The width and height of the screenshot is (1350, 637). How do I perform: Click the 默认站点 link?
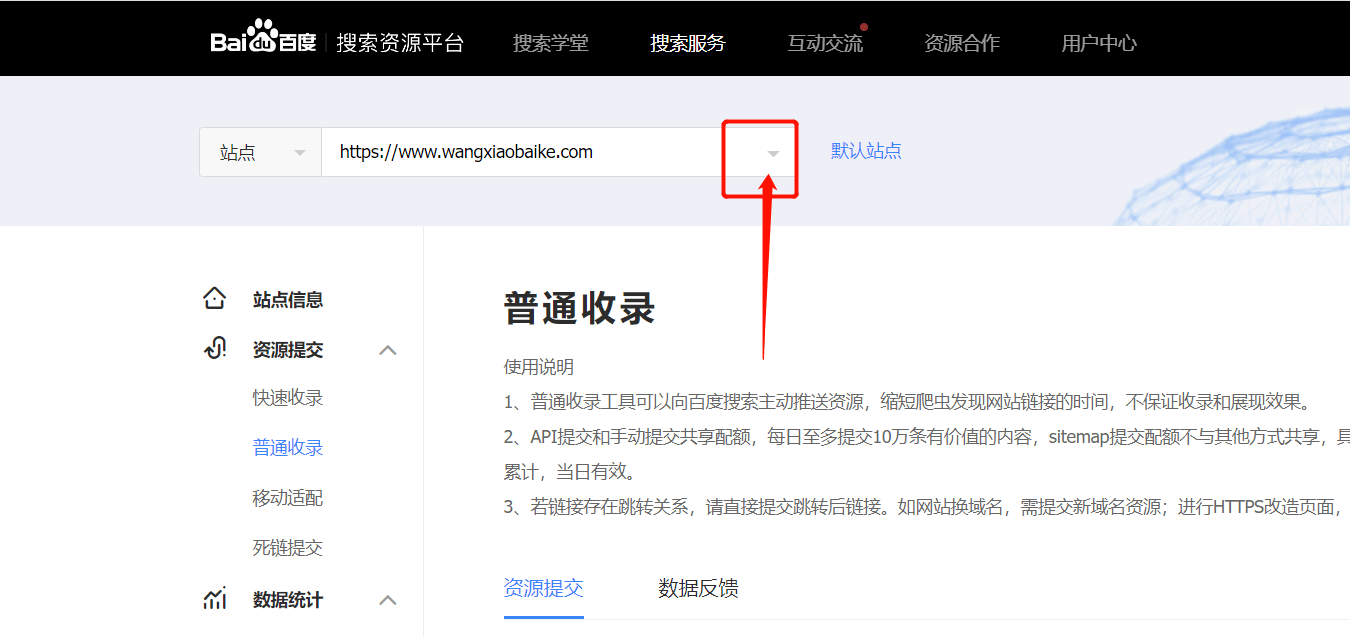(866, 151)
